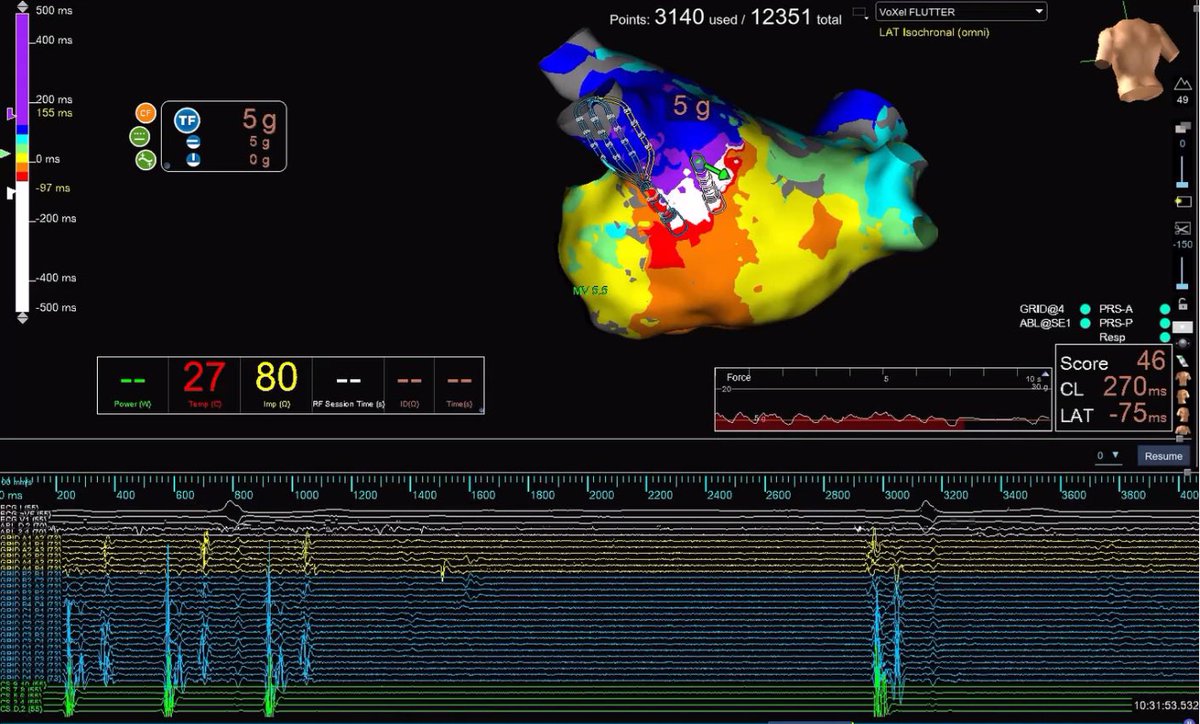Click the first torso preset view icon
This screenshot has height=724, width=1200.
click(x=1184, y=379)
